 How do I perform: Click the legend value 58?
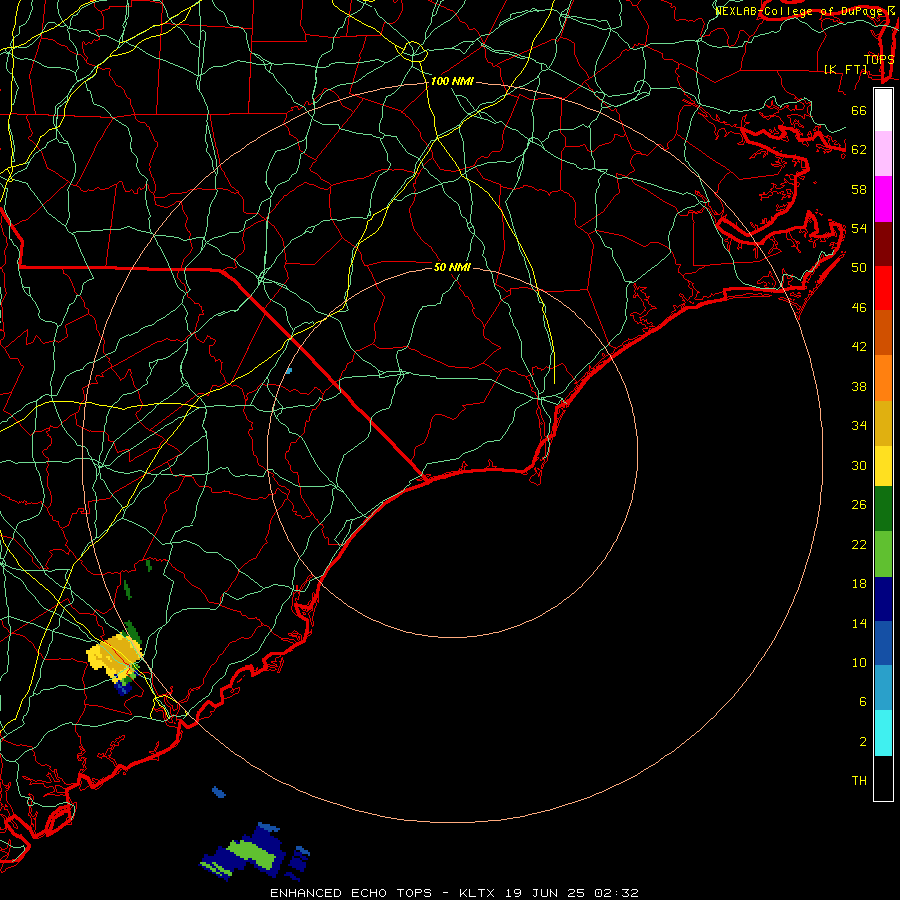point(859,189)
